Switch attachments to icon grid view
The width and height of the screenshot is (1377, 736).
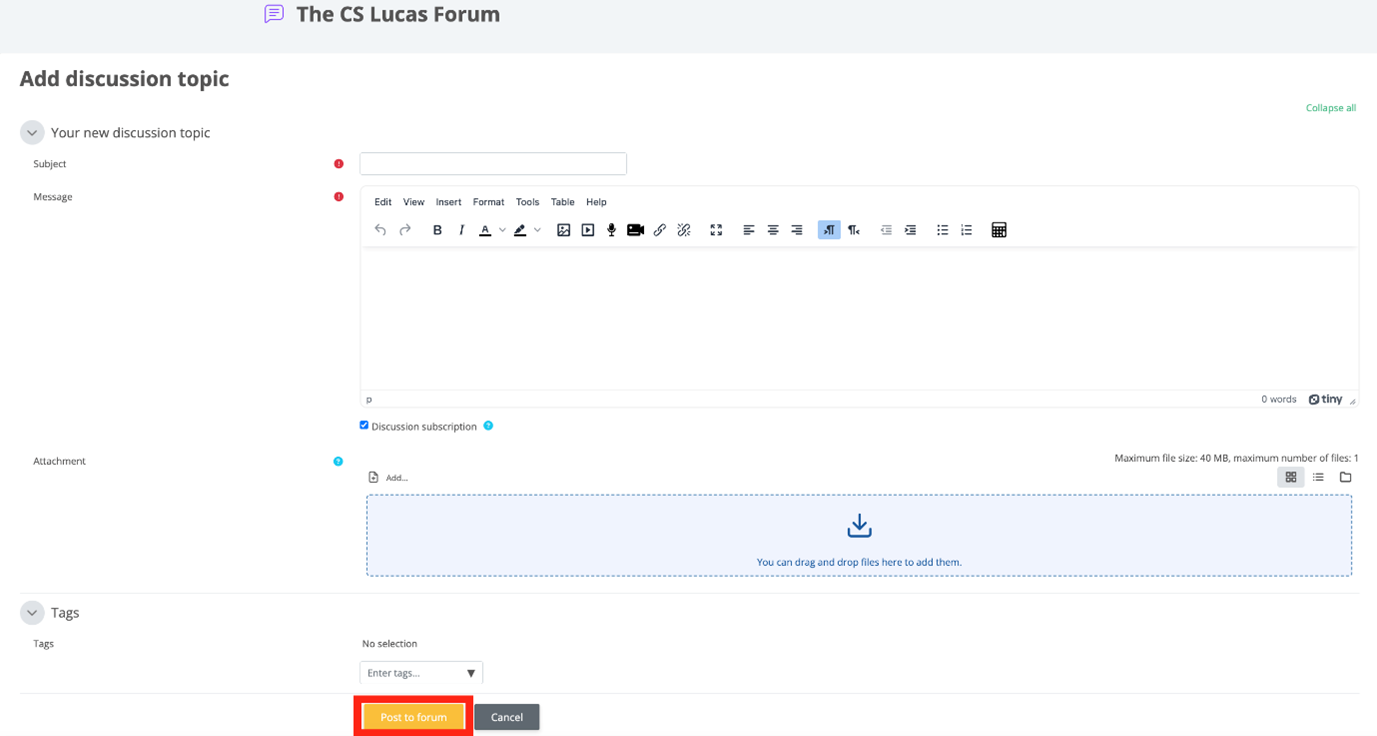click(1291, 478)
